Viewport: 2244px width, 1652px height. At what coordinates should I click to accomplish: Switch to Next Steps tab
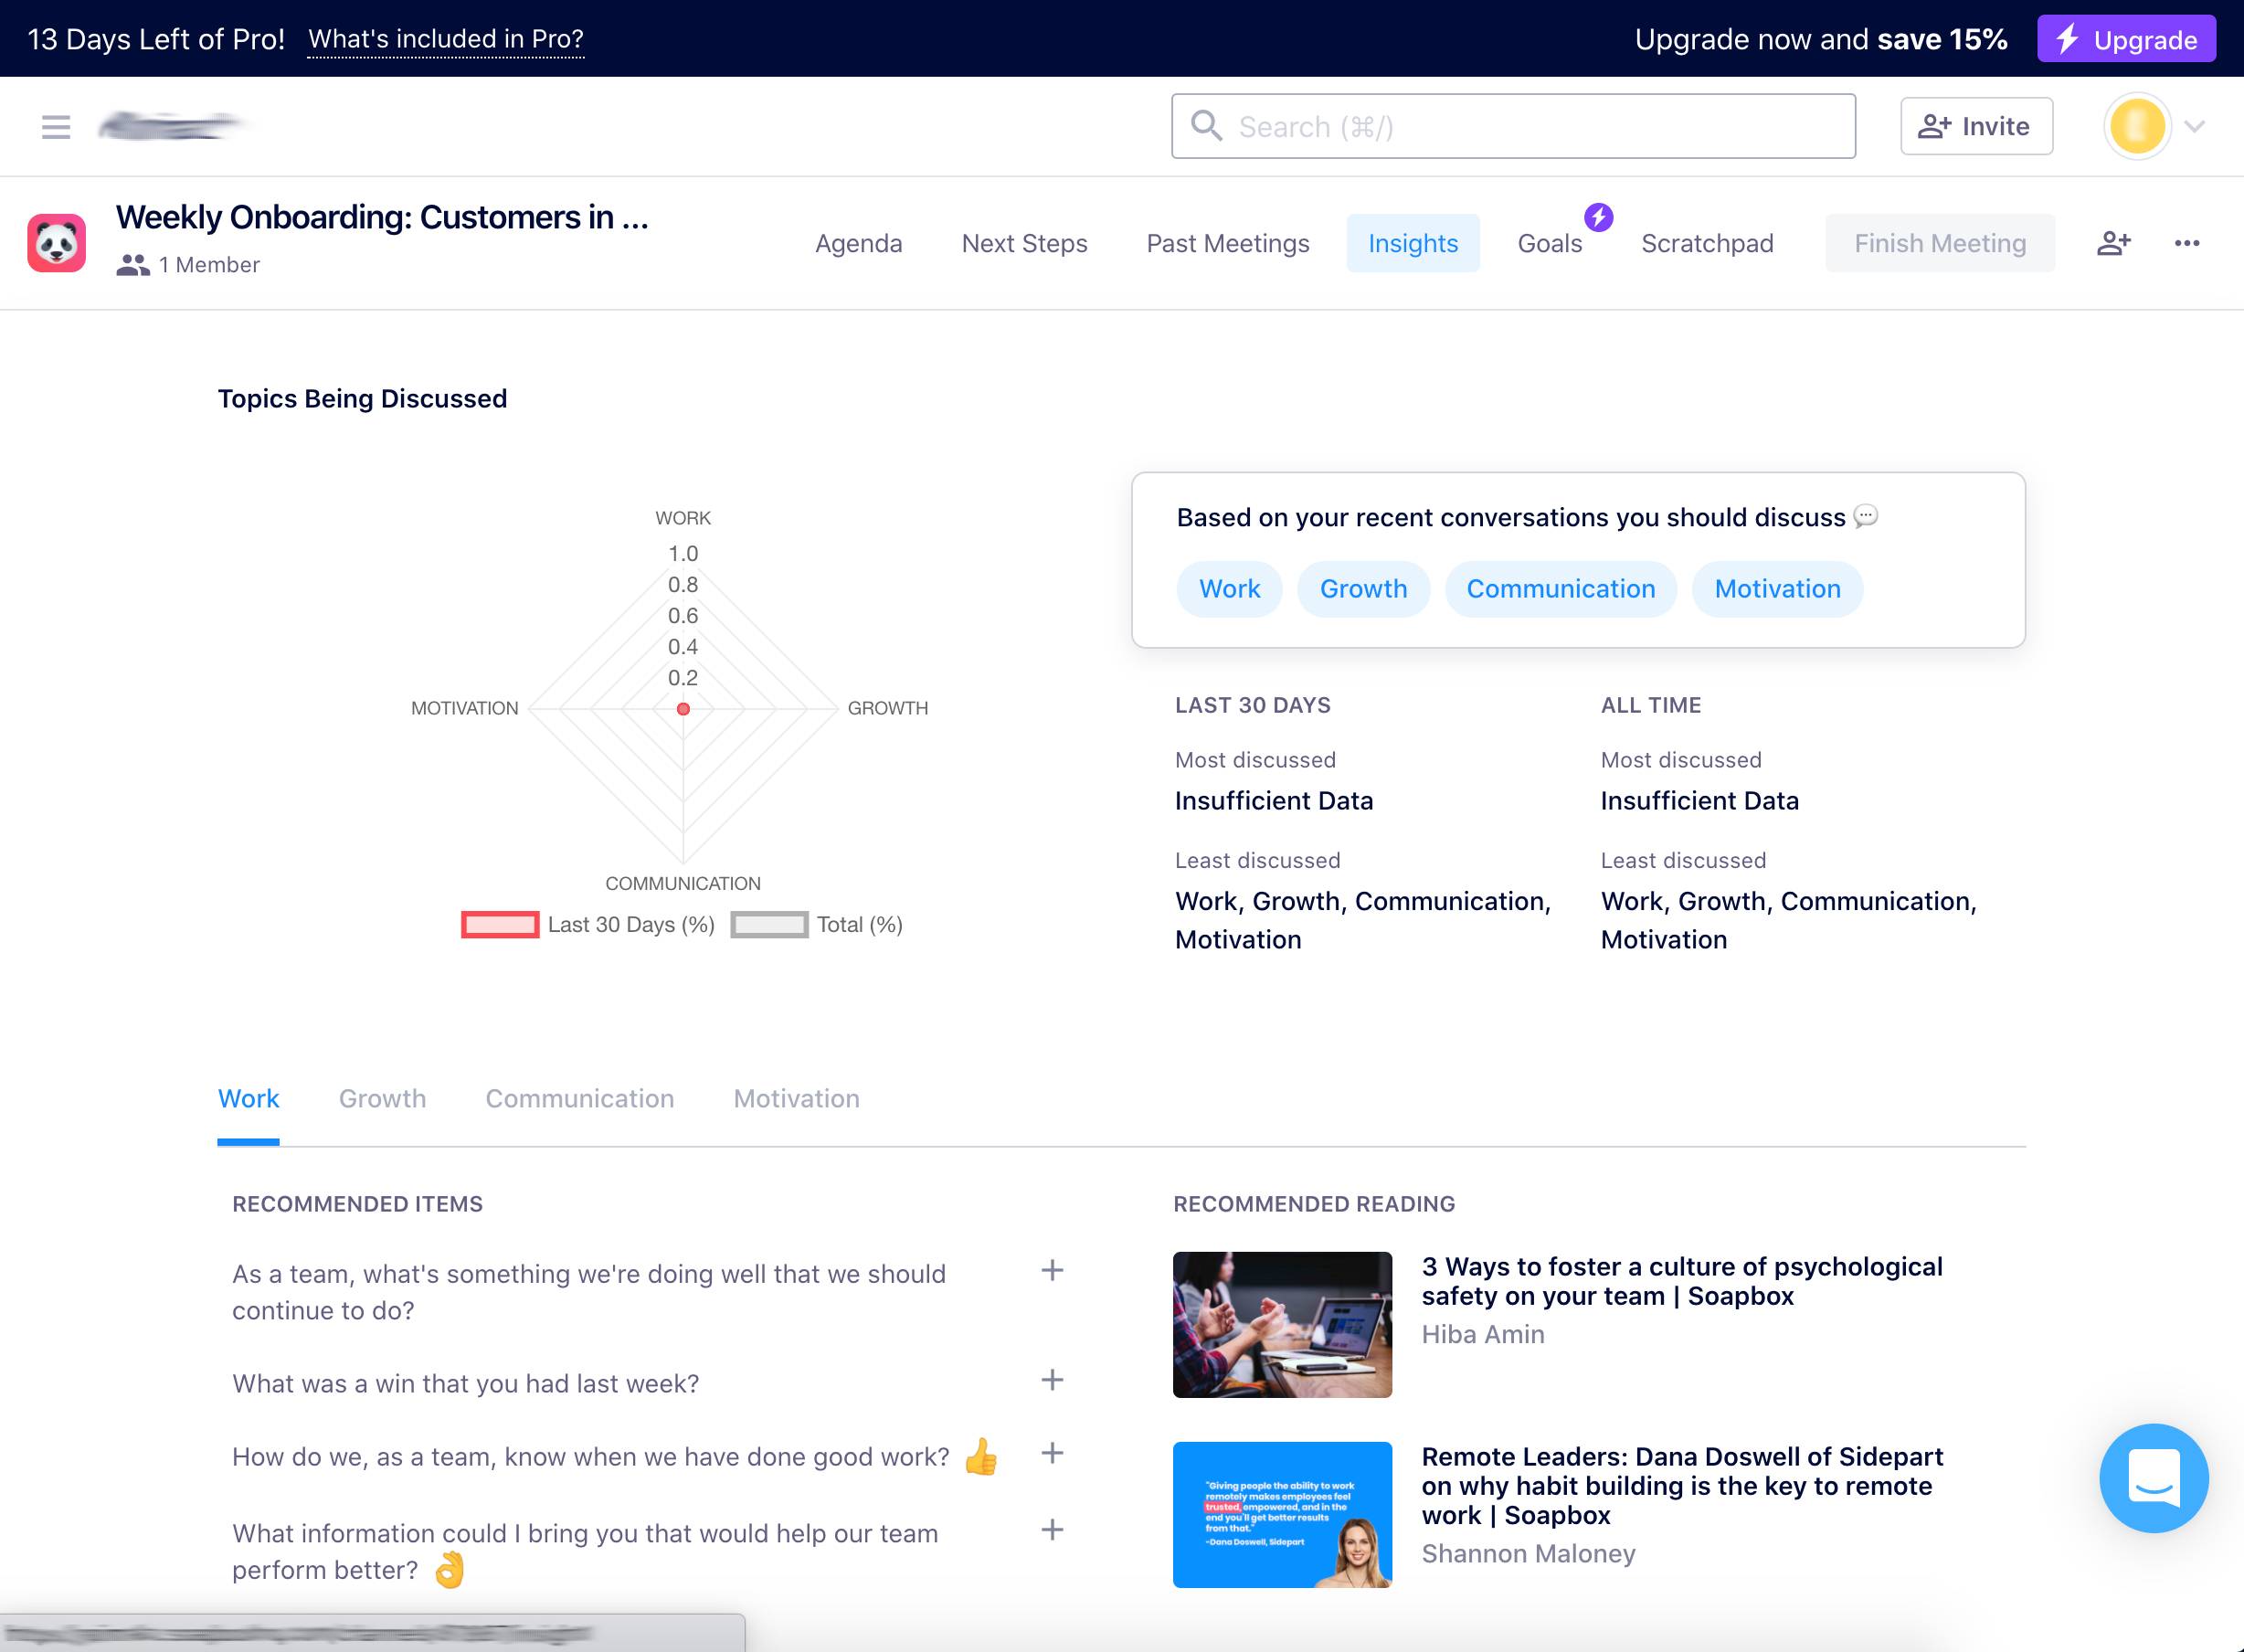pyautogui.click(x=1024, y=243)
